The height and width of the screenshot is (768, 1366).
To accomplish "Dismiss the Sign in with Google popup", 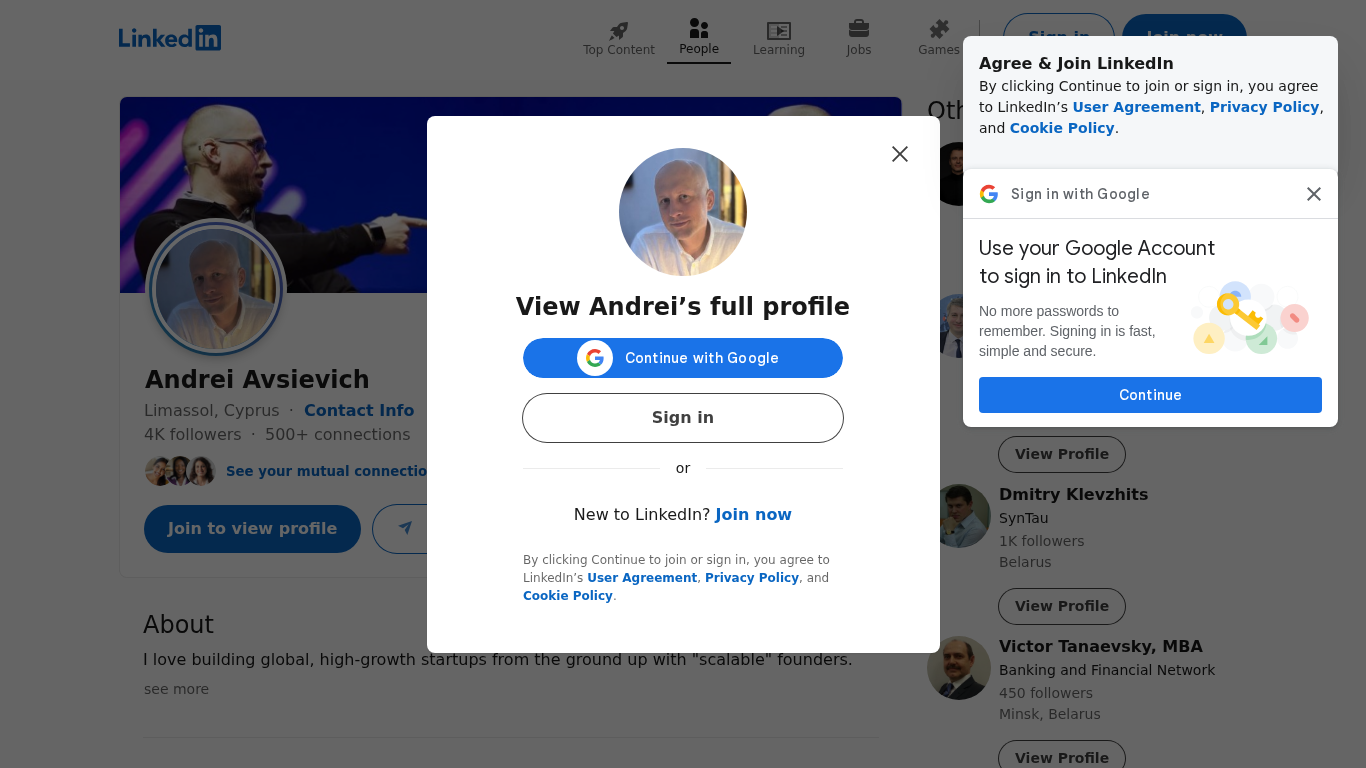I will click(x=1314, y=194).
